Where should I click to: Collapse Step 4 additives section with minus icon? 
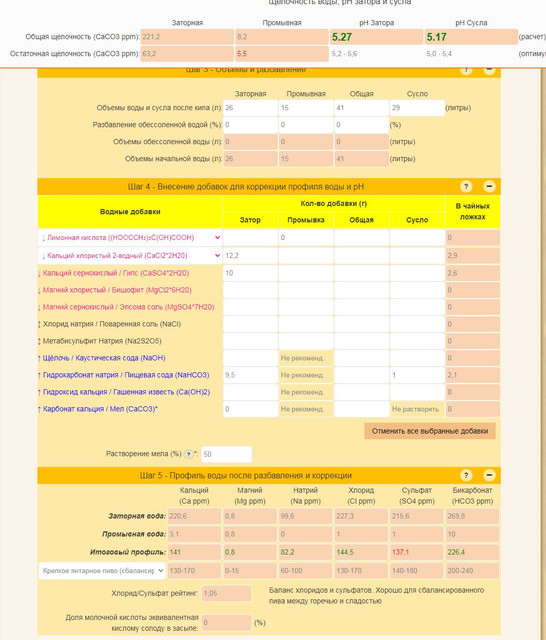click(x=489, y=187)
